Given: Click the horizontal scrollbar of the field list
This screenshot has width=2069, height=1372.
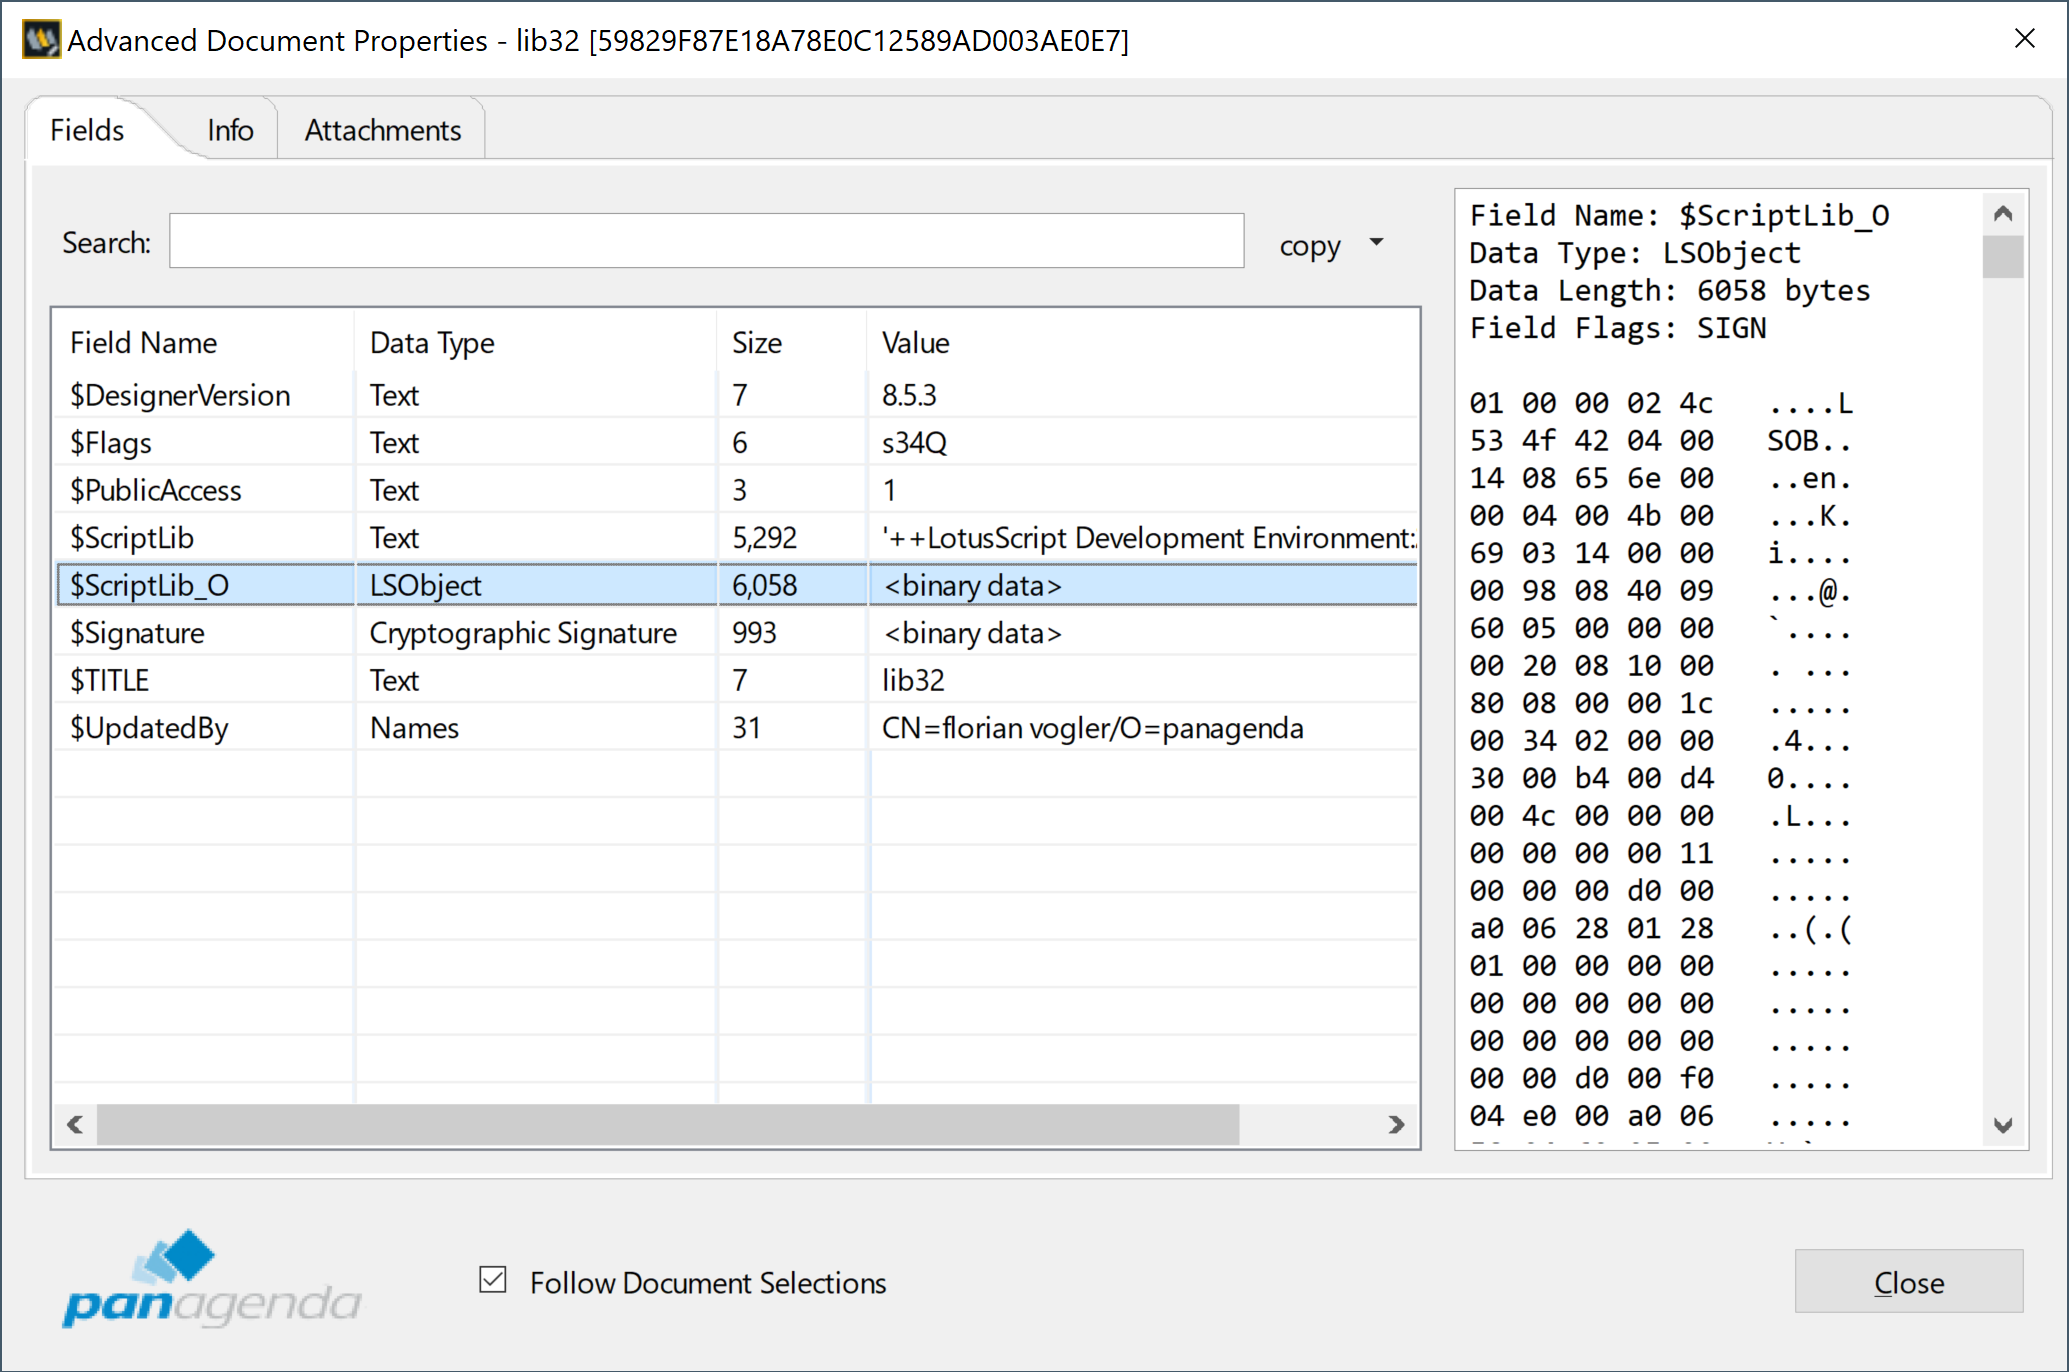Looking at the screenshot, I should click(667, 1124).
